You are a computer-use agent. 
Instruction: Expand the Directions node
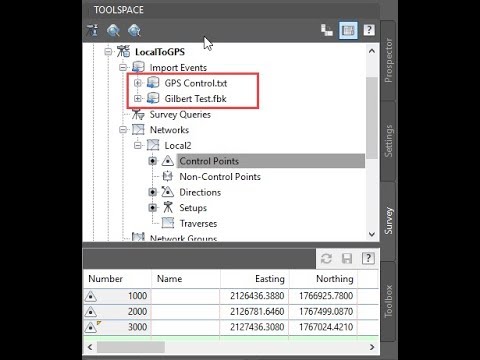click(152, 192)
